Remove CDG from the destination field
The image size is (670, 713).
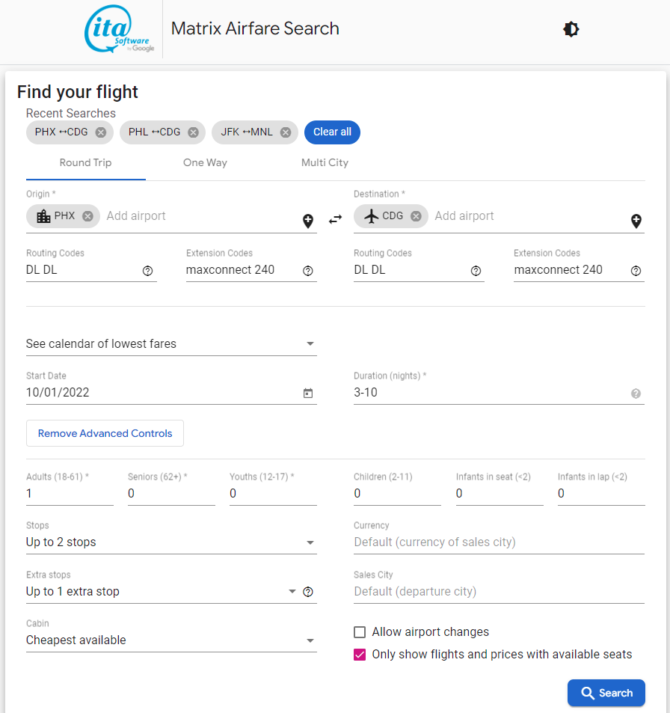pyautogui.click(x=416, y=216)
